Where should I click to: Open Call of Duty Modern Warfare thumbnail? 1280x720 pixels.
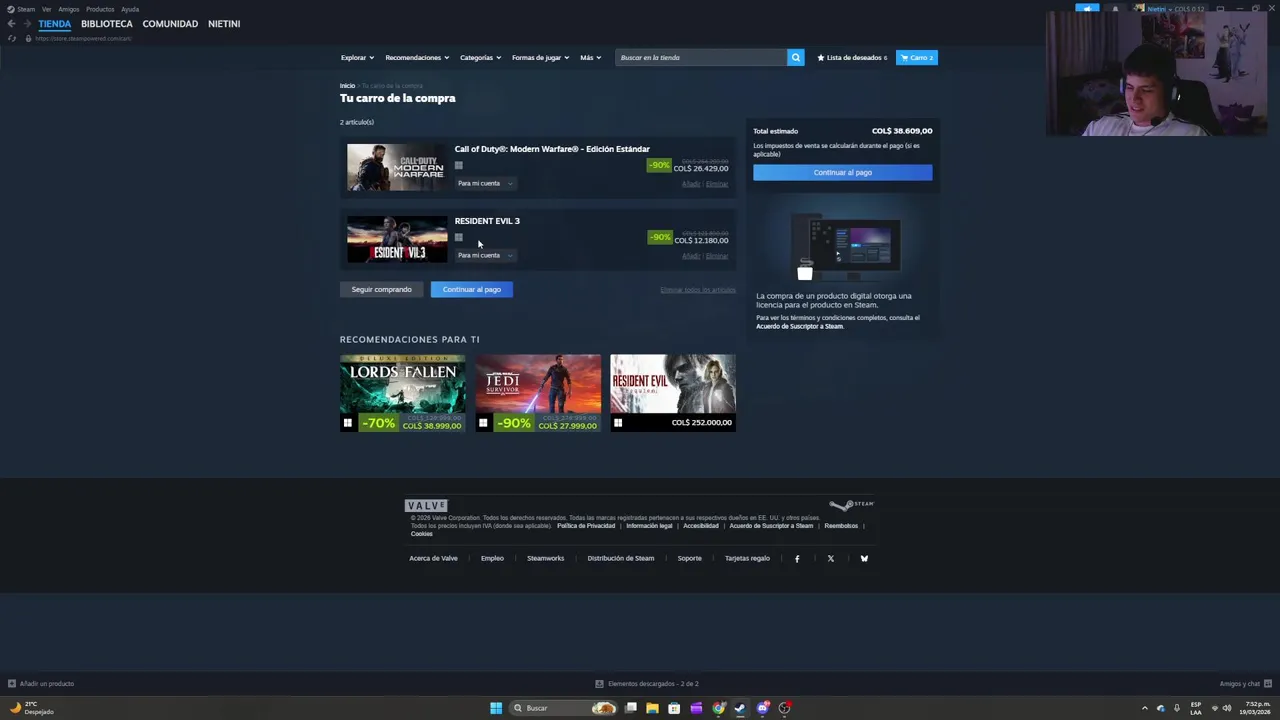coord(397,168)
